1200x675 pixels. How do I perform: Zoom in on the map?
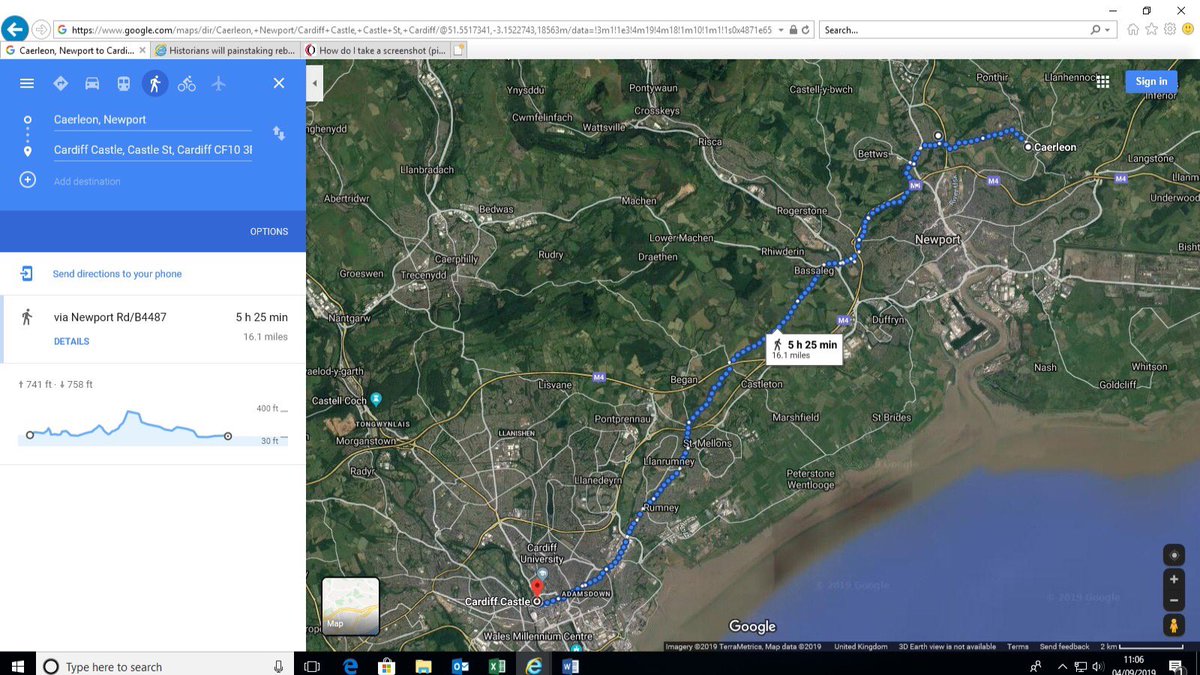pos(1174,579)
